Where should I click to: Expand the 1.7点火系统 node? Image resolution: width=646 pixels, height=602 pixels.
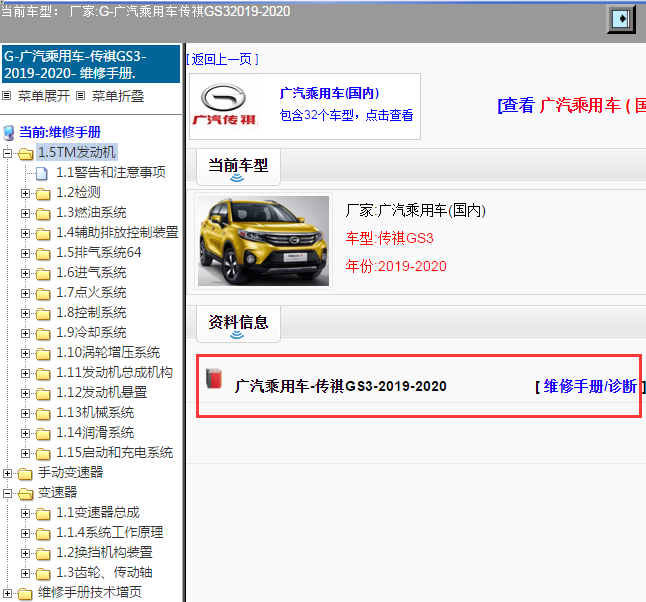point(25,293)
